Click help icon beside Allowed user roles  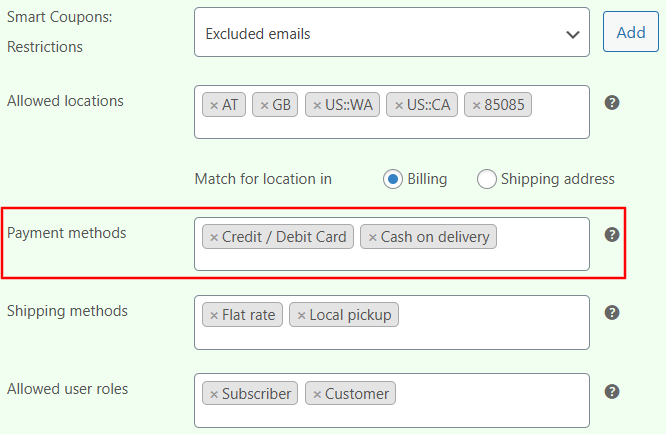[x=612, y=392]
